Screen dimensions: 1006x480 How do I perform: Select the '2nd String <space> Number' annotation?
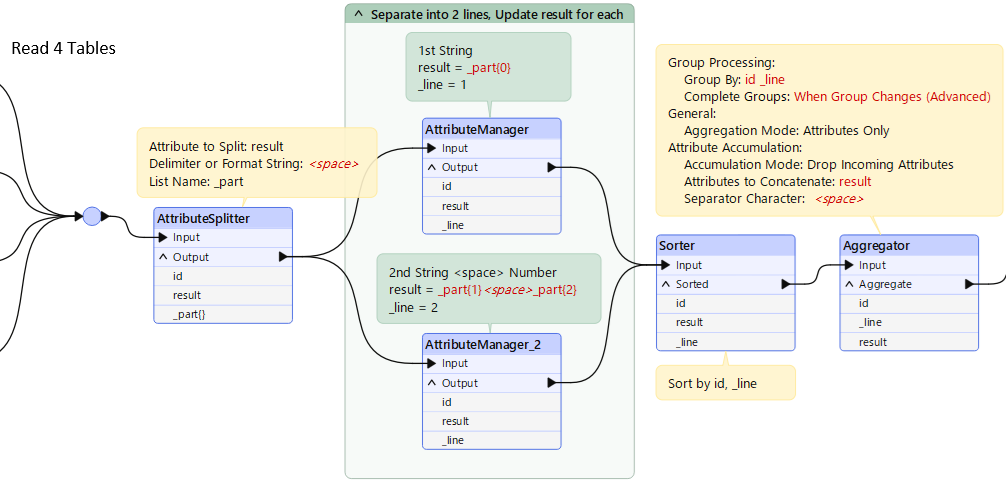click(489, 289)
